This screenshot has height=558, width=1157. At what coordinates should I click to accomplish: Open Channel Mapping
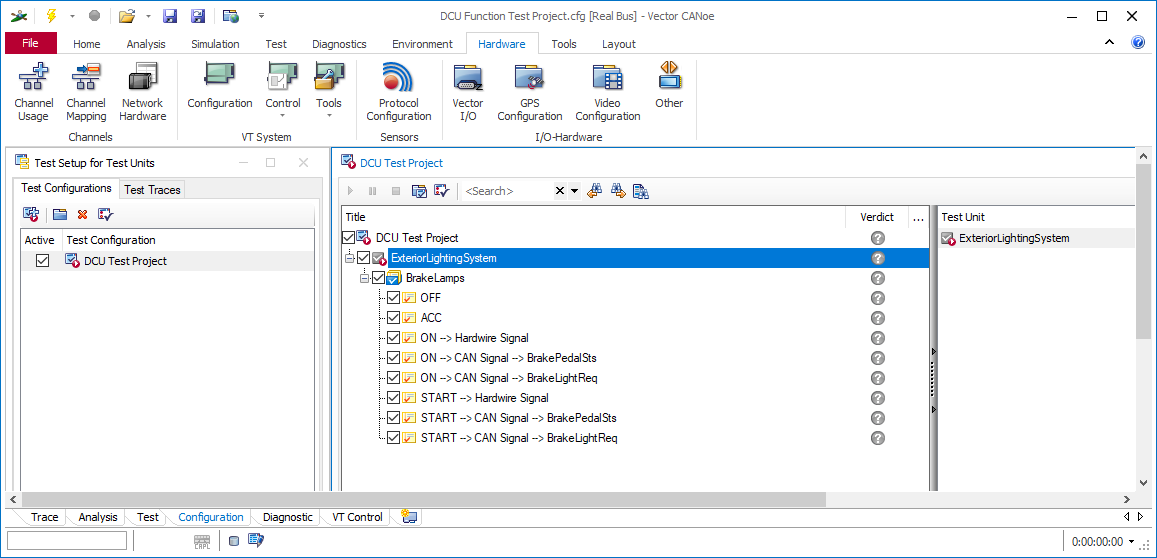tap(86, 92)
